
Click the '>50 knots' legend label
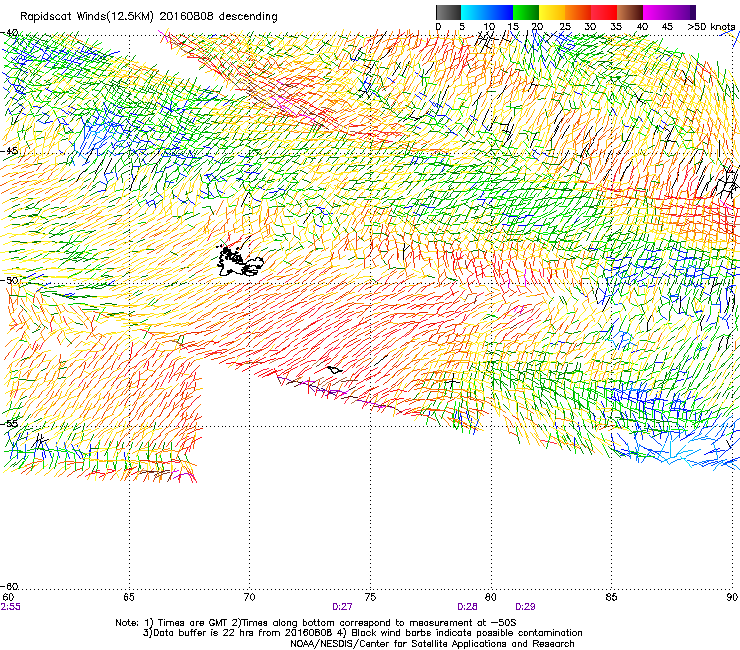tap(711, 27)
